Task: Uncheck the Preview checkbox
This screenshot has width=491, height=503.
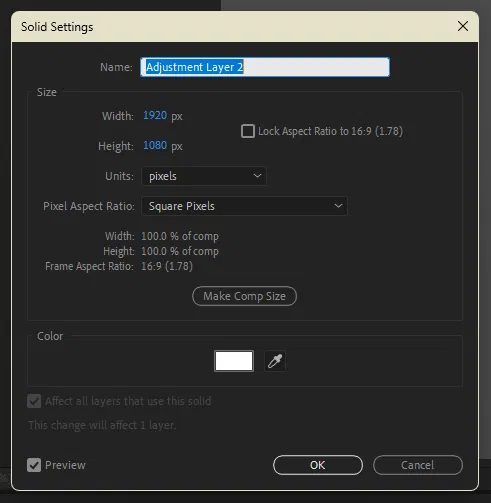Action: point(34,465)
